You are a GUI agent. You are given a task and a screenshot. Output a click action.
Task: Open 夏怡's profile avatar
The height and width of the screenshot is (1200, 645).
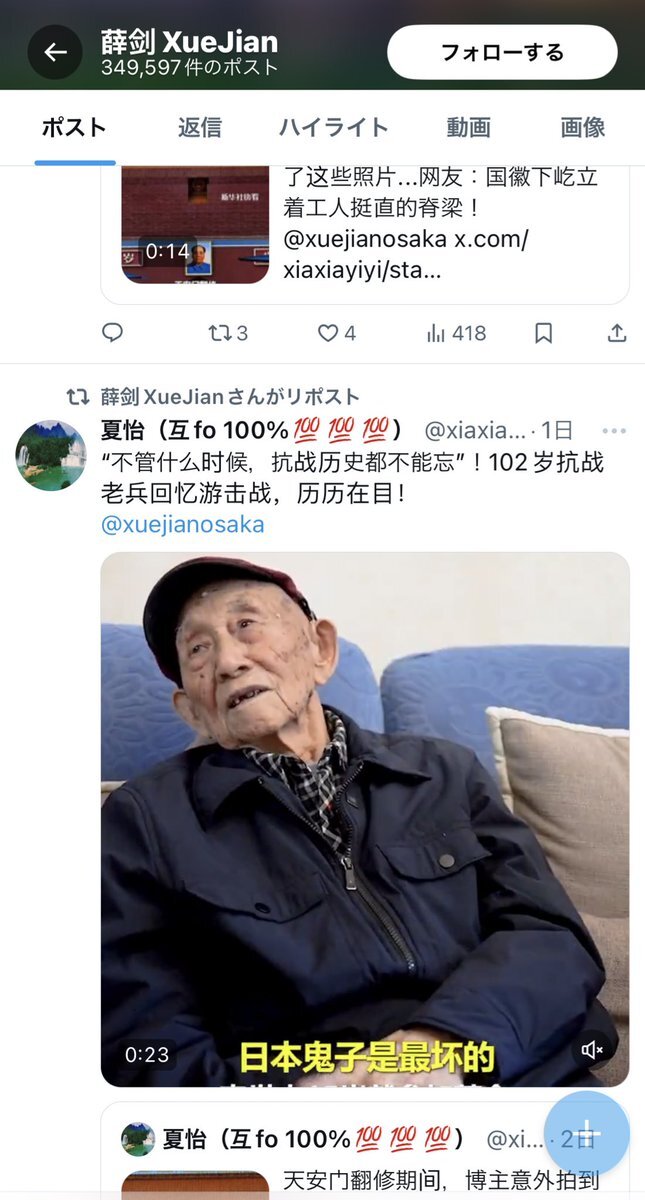51,455
